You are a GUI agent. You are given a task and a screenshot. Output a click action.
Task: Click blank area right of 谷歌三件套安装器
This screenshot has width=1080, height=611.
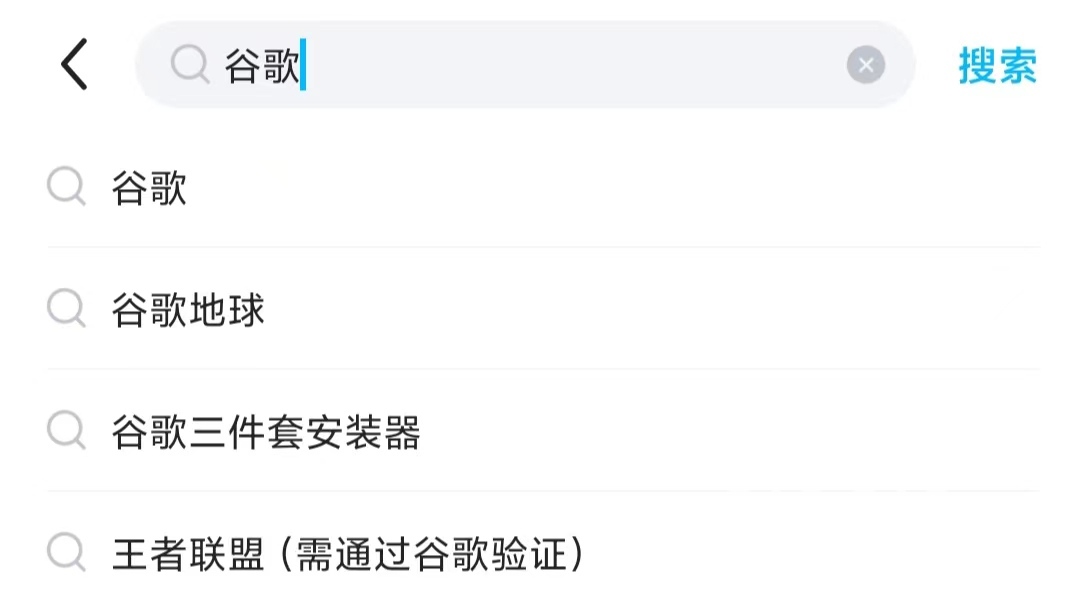pos(750,432)
